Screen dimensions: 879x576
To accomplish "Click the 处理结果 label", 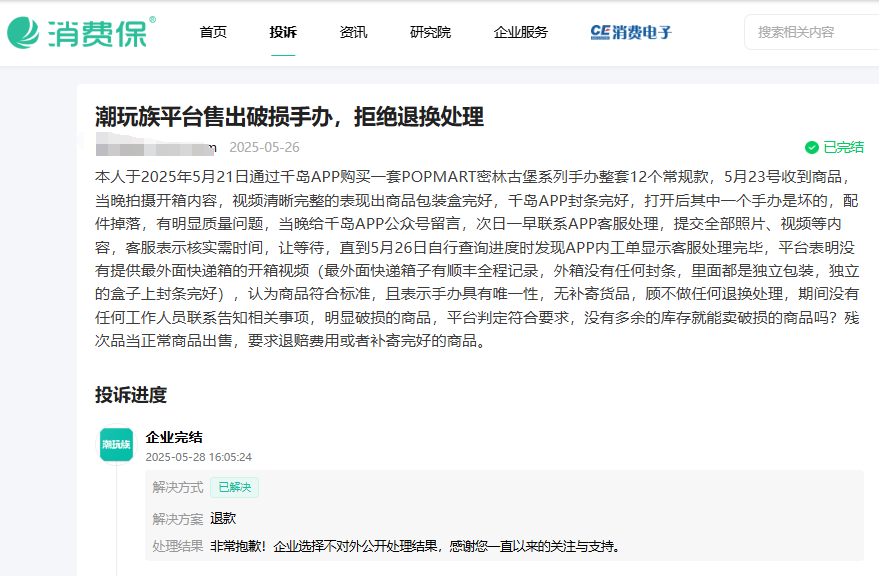I will tap(178, 546).
